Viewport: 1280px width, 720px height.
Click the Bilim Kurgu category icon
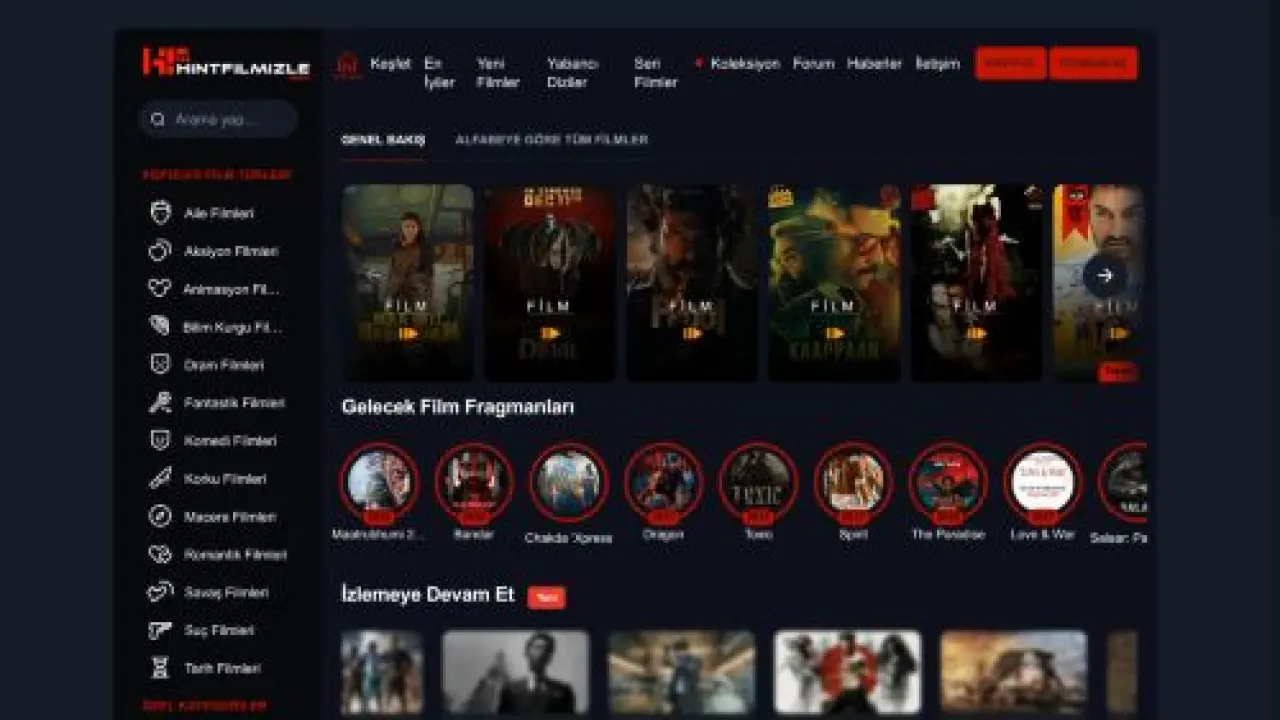[160, 326]
